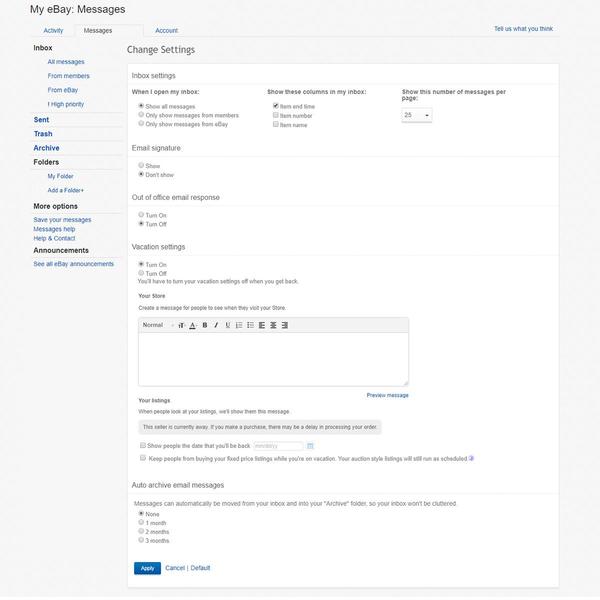Select Don't show email signature
The image size is (600, 600).
(x=141, y=174)
